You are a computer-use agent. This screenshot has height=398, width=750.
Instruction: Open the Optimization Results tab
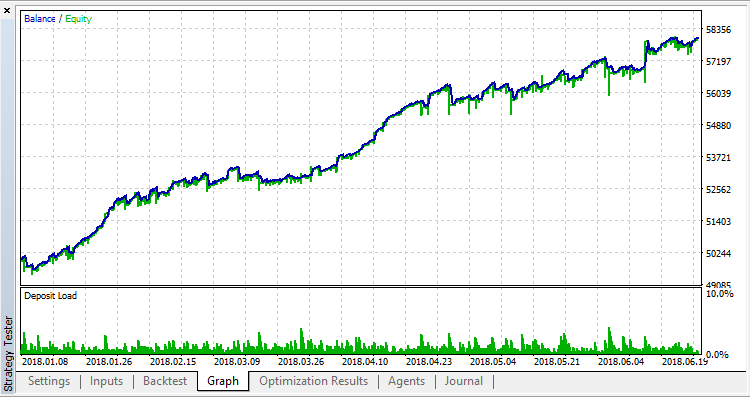click(313, 381)
